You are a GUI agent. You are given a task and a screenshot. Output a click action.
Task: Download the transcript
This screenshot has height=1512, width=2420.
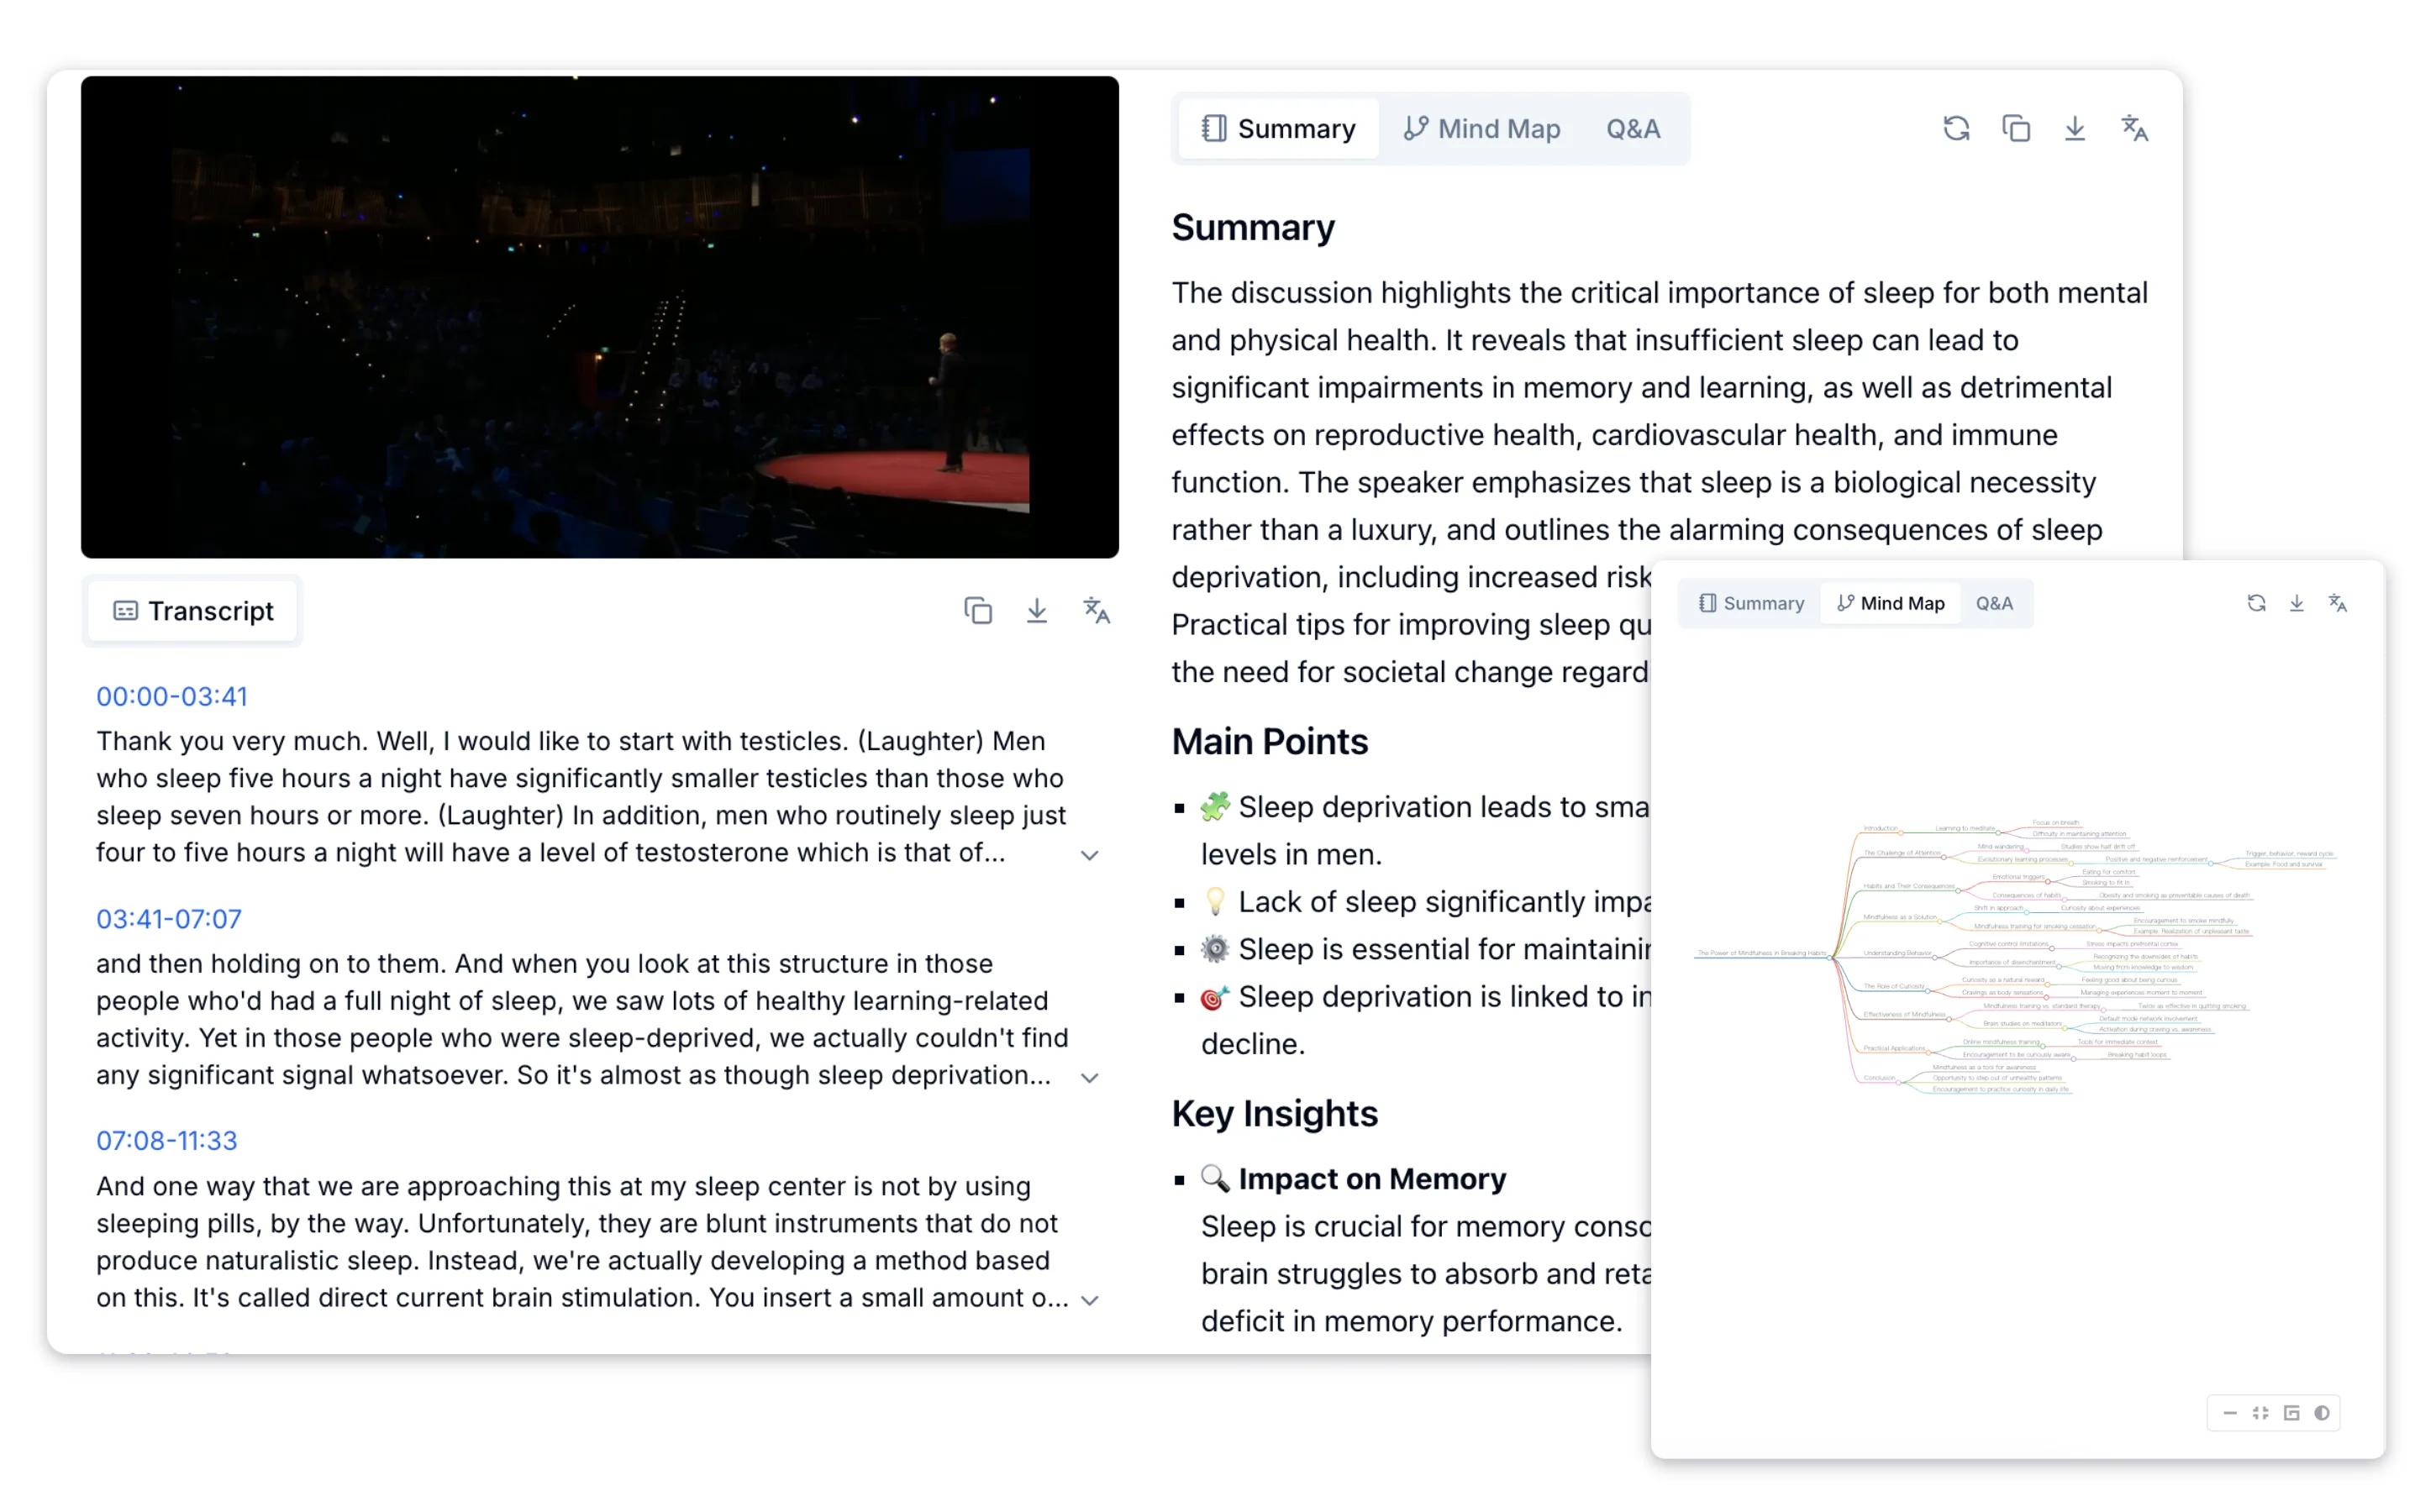(x=1036, y=610)
